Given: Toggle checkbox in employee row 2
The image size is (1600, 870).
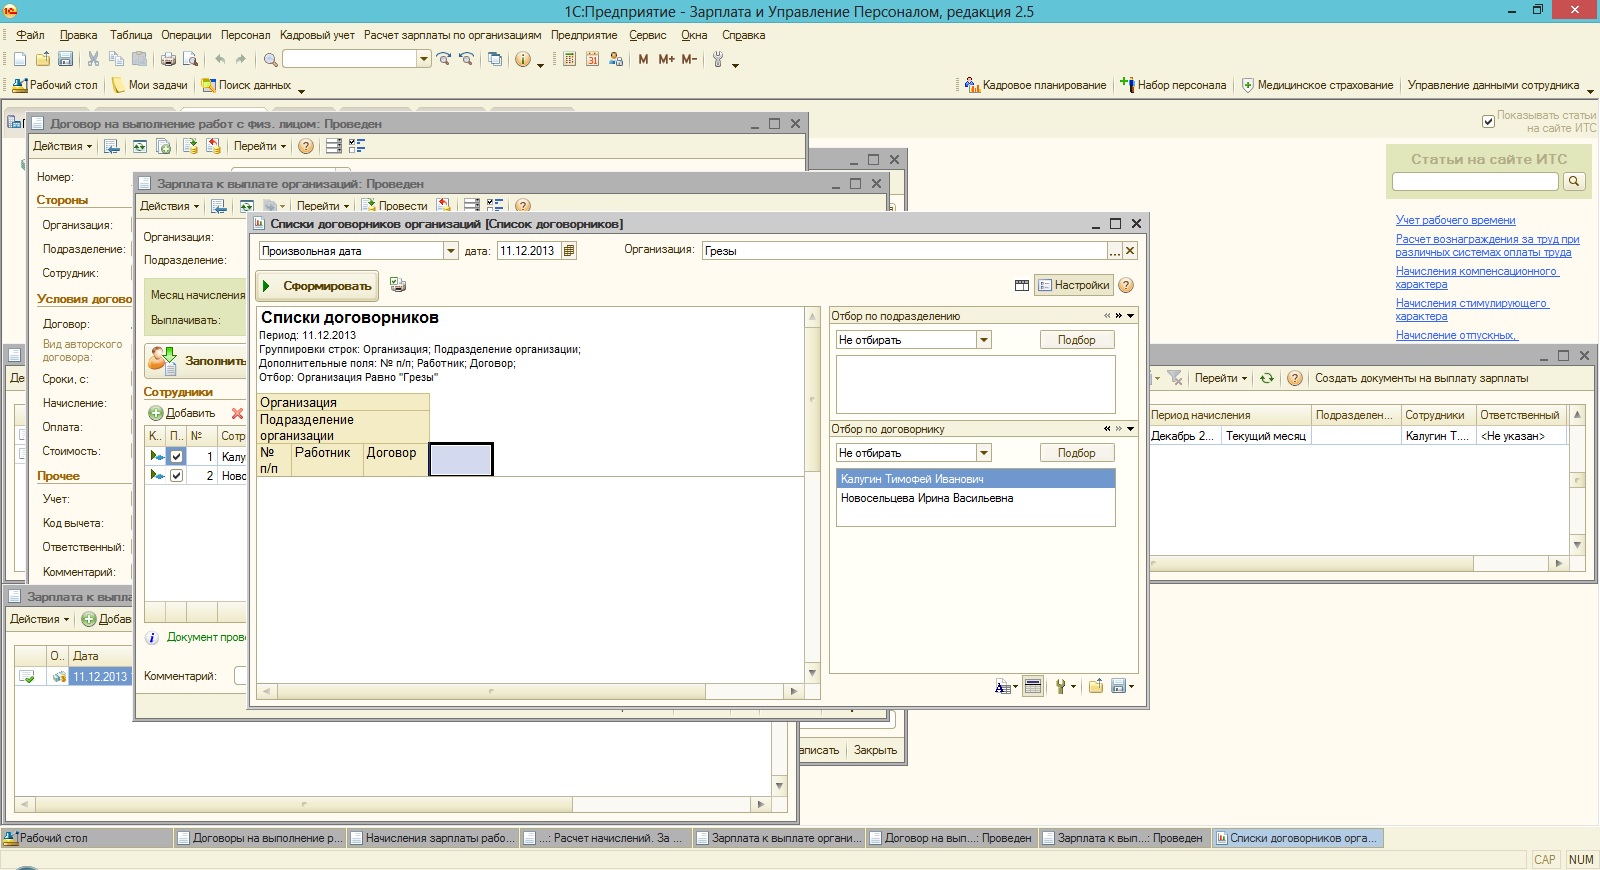Looking at the screenshot, I should coord(177,476).
